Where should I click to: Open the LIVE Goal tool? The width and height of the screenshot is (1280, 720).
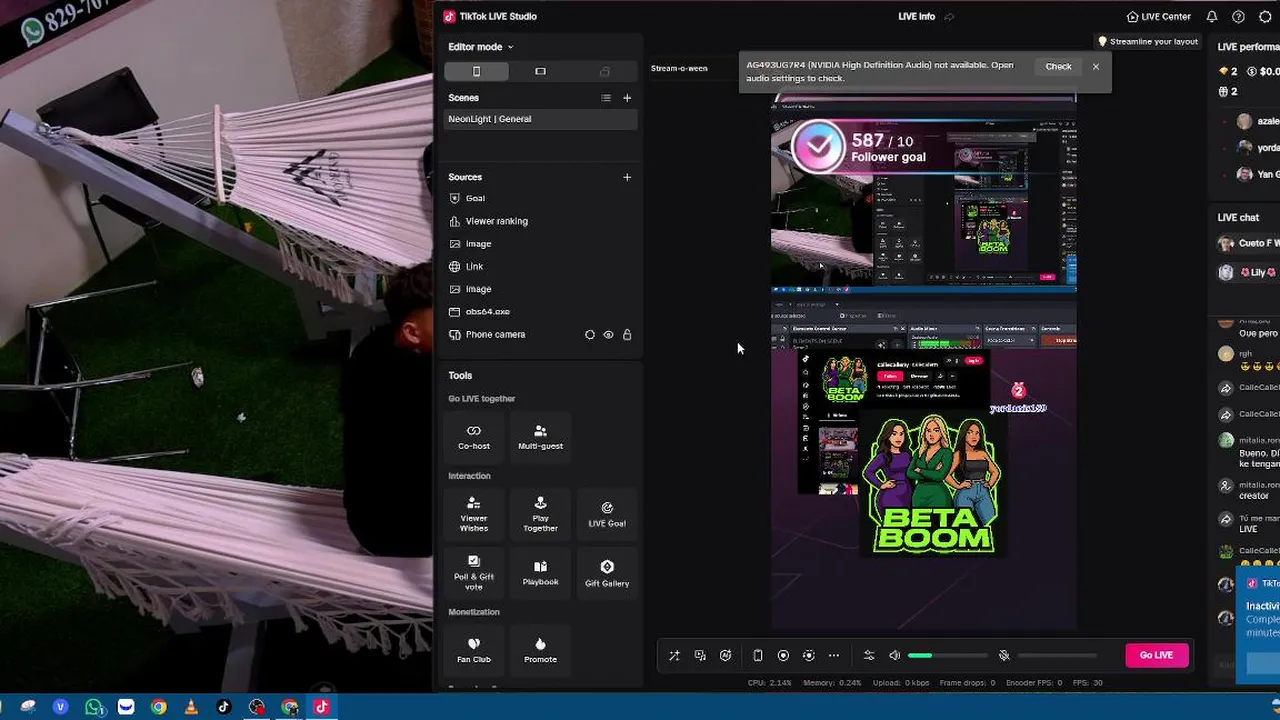point(607,515)
